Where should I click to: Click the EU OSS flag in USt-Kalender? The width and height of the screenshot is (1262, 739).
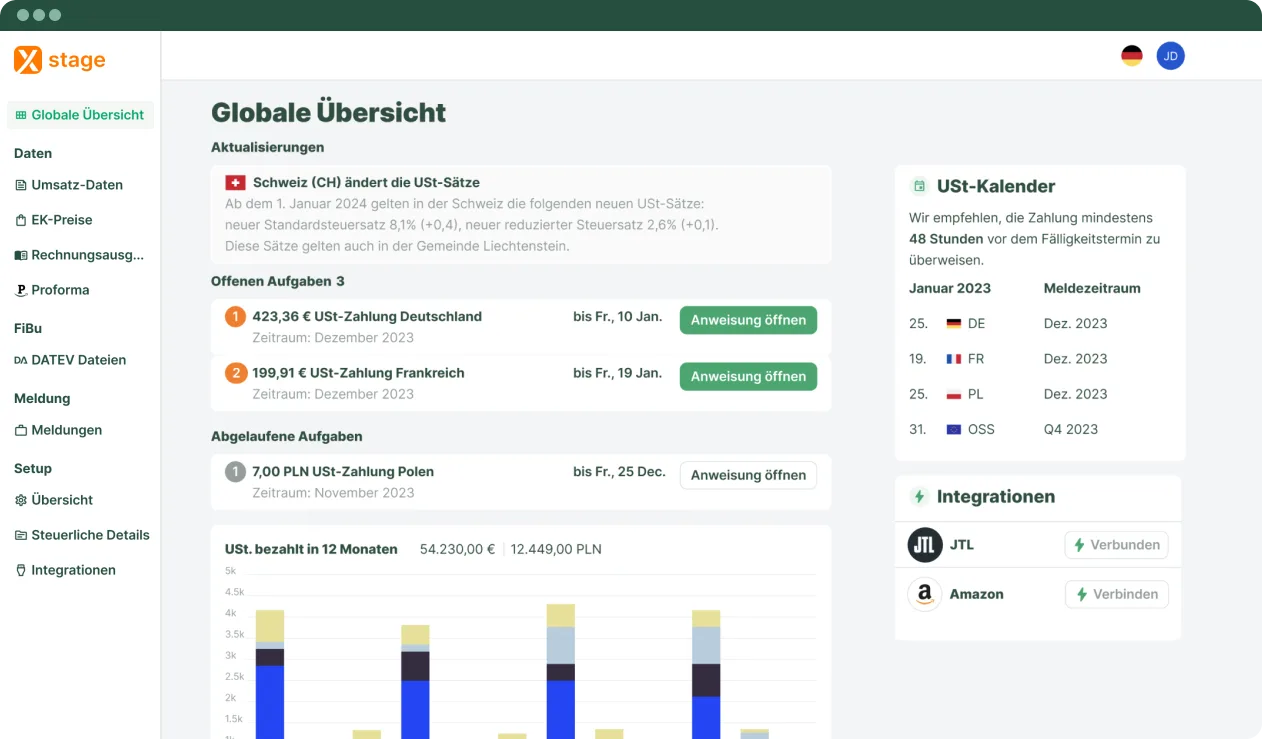pos(953,429)
